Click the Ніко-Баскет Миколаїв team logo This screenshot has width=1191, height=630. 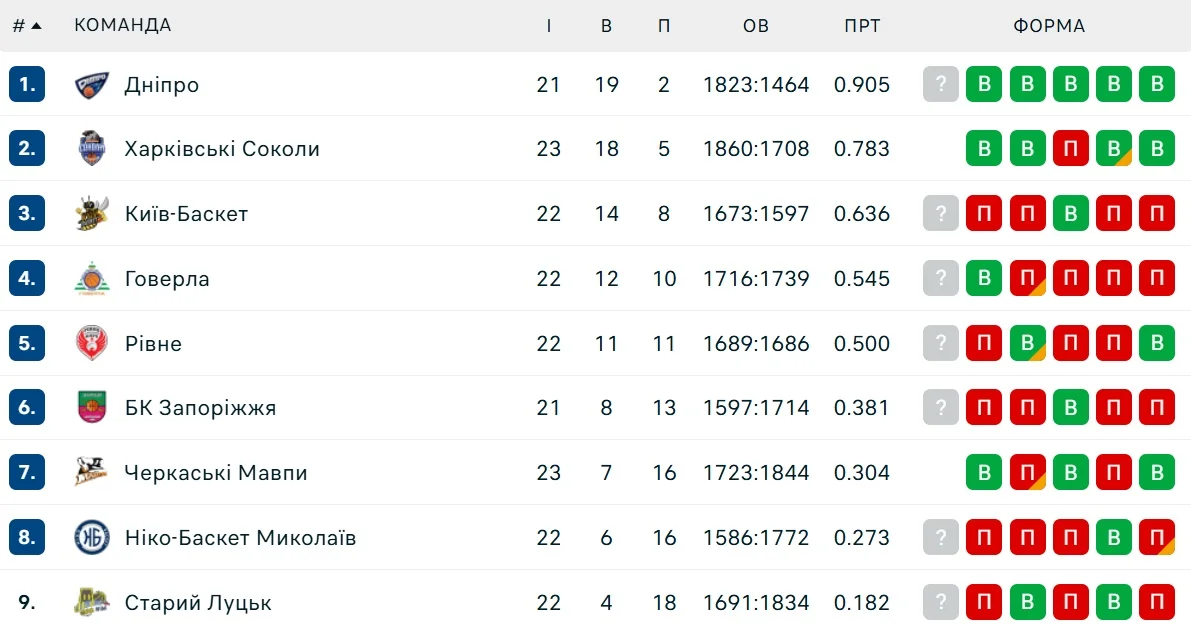92,538
